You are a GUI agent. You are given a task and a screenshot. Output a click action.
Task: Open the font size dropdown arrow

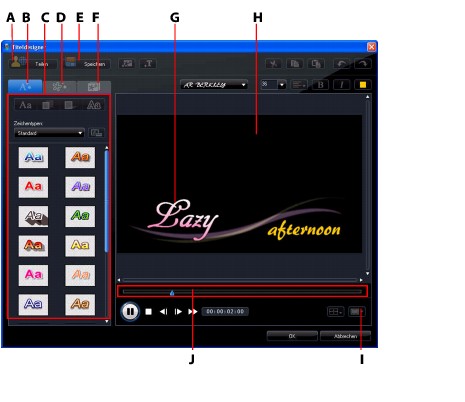click(x=282, y=85)
